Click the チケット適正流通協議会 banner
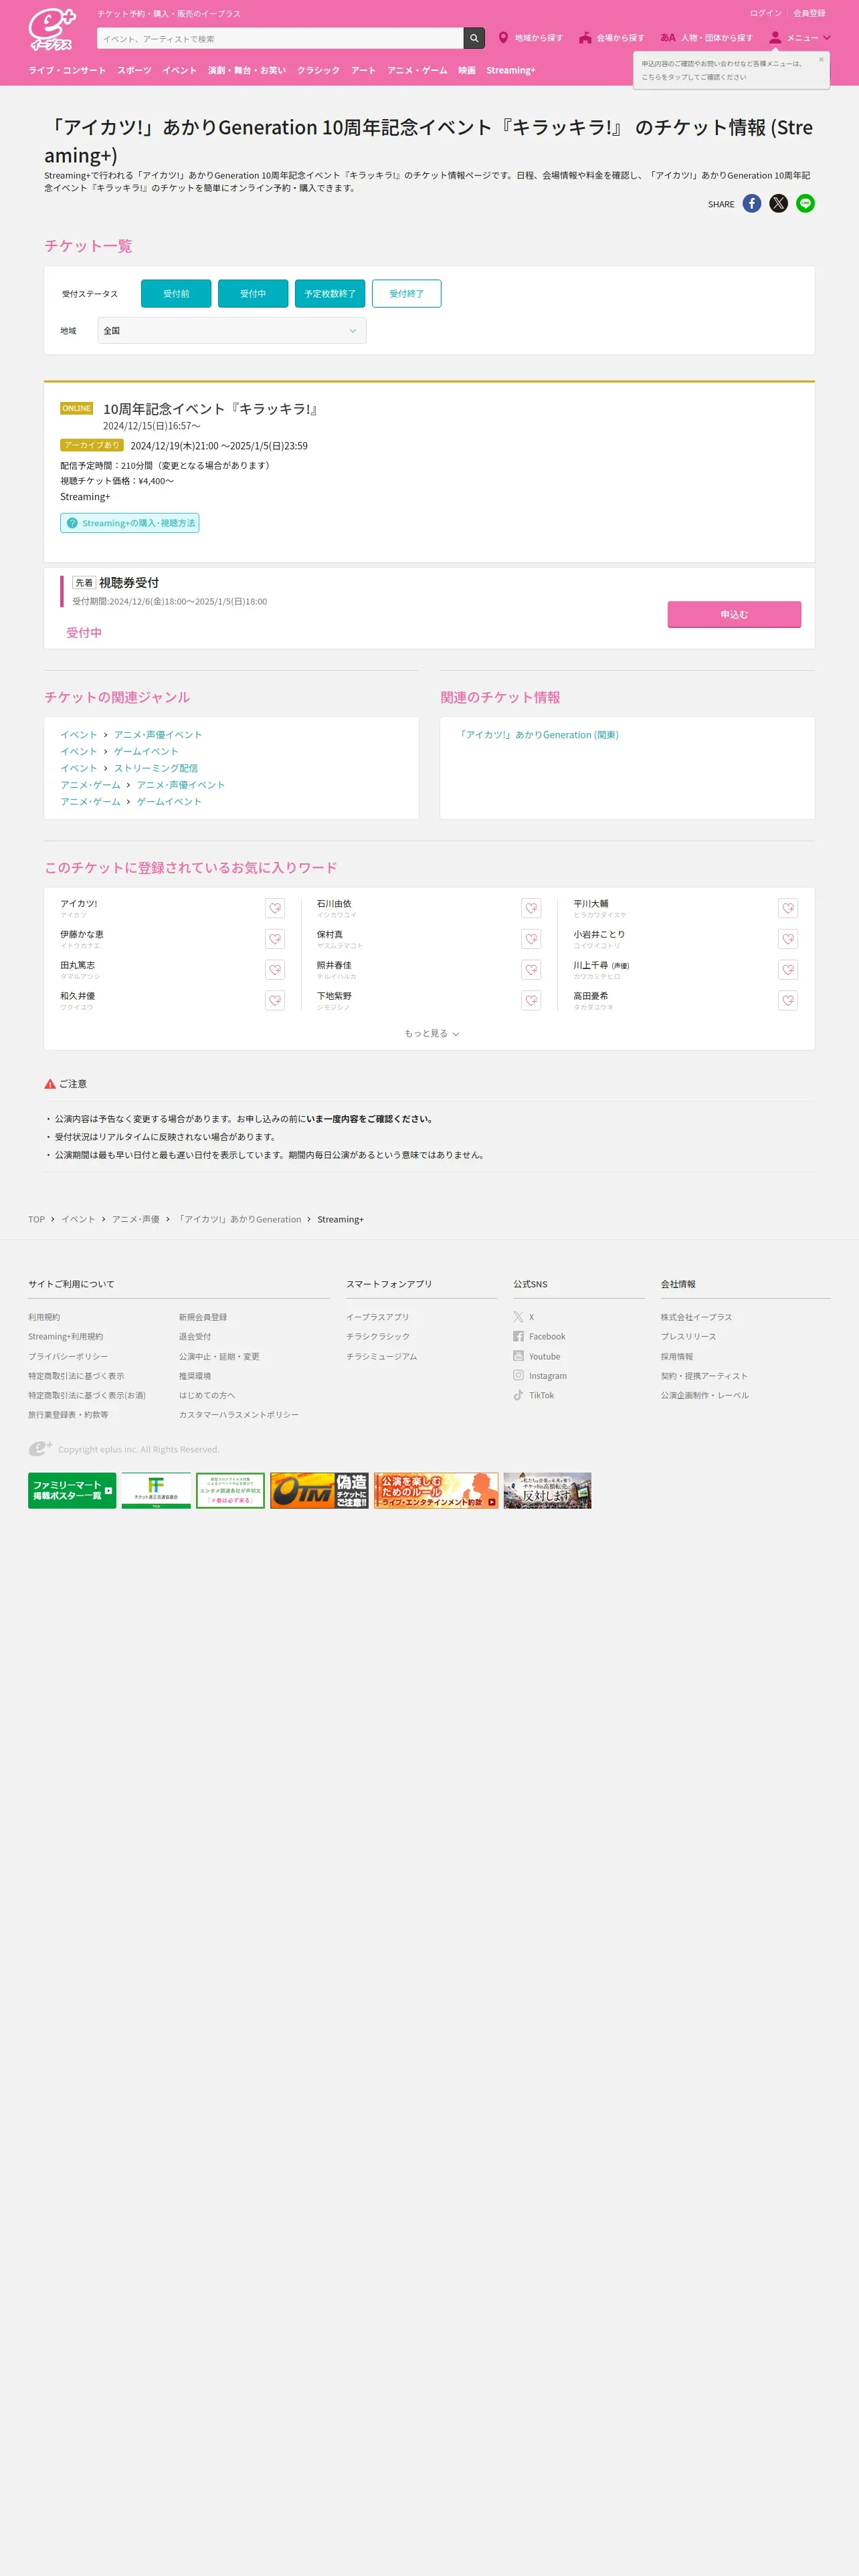The image size is (859, 2576). click(x=156, y=1491)
